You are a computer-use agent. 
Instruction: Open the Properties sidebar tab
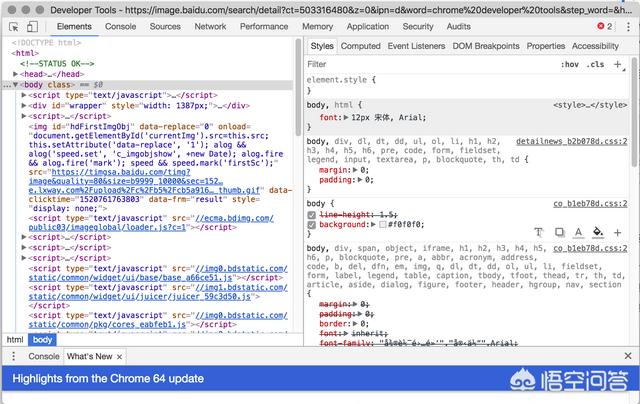point(546,46)
